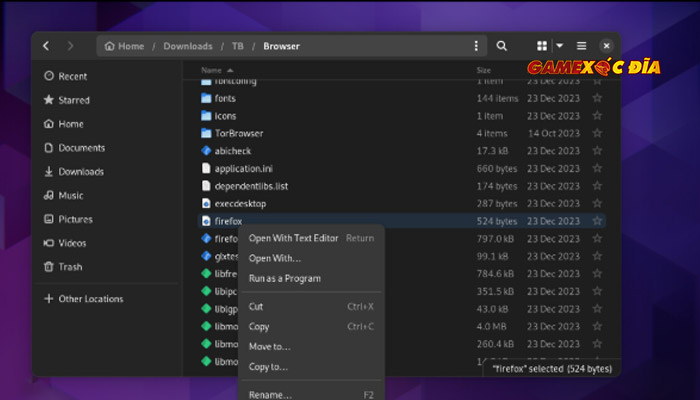This screenshot has height=400, width=700.
Task: Click the 43.0 kB size value
Action: click(x=492, y=309)
